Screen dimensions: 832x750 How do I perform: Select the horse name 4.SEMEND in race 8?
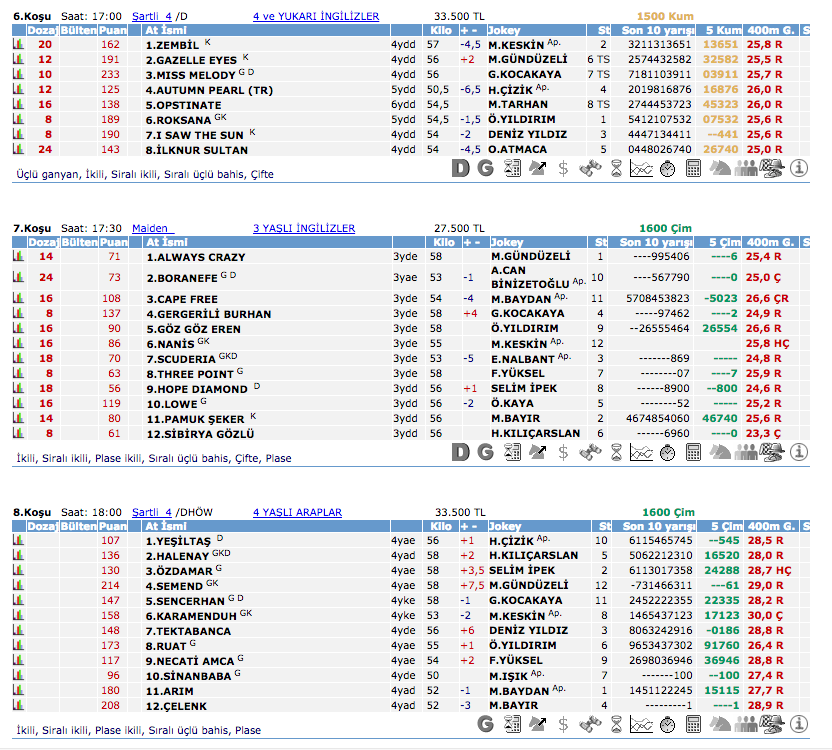click(174, 585)
